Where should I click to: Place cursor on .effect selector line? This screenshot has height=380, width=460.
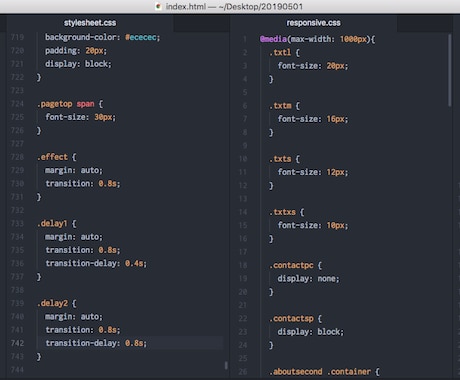56,157
